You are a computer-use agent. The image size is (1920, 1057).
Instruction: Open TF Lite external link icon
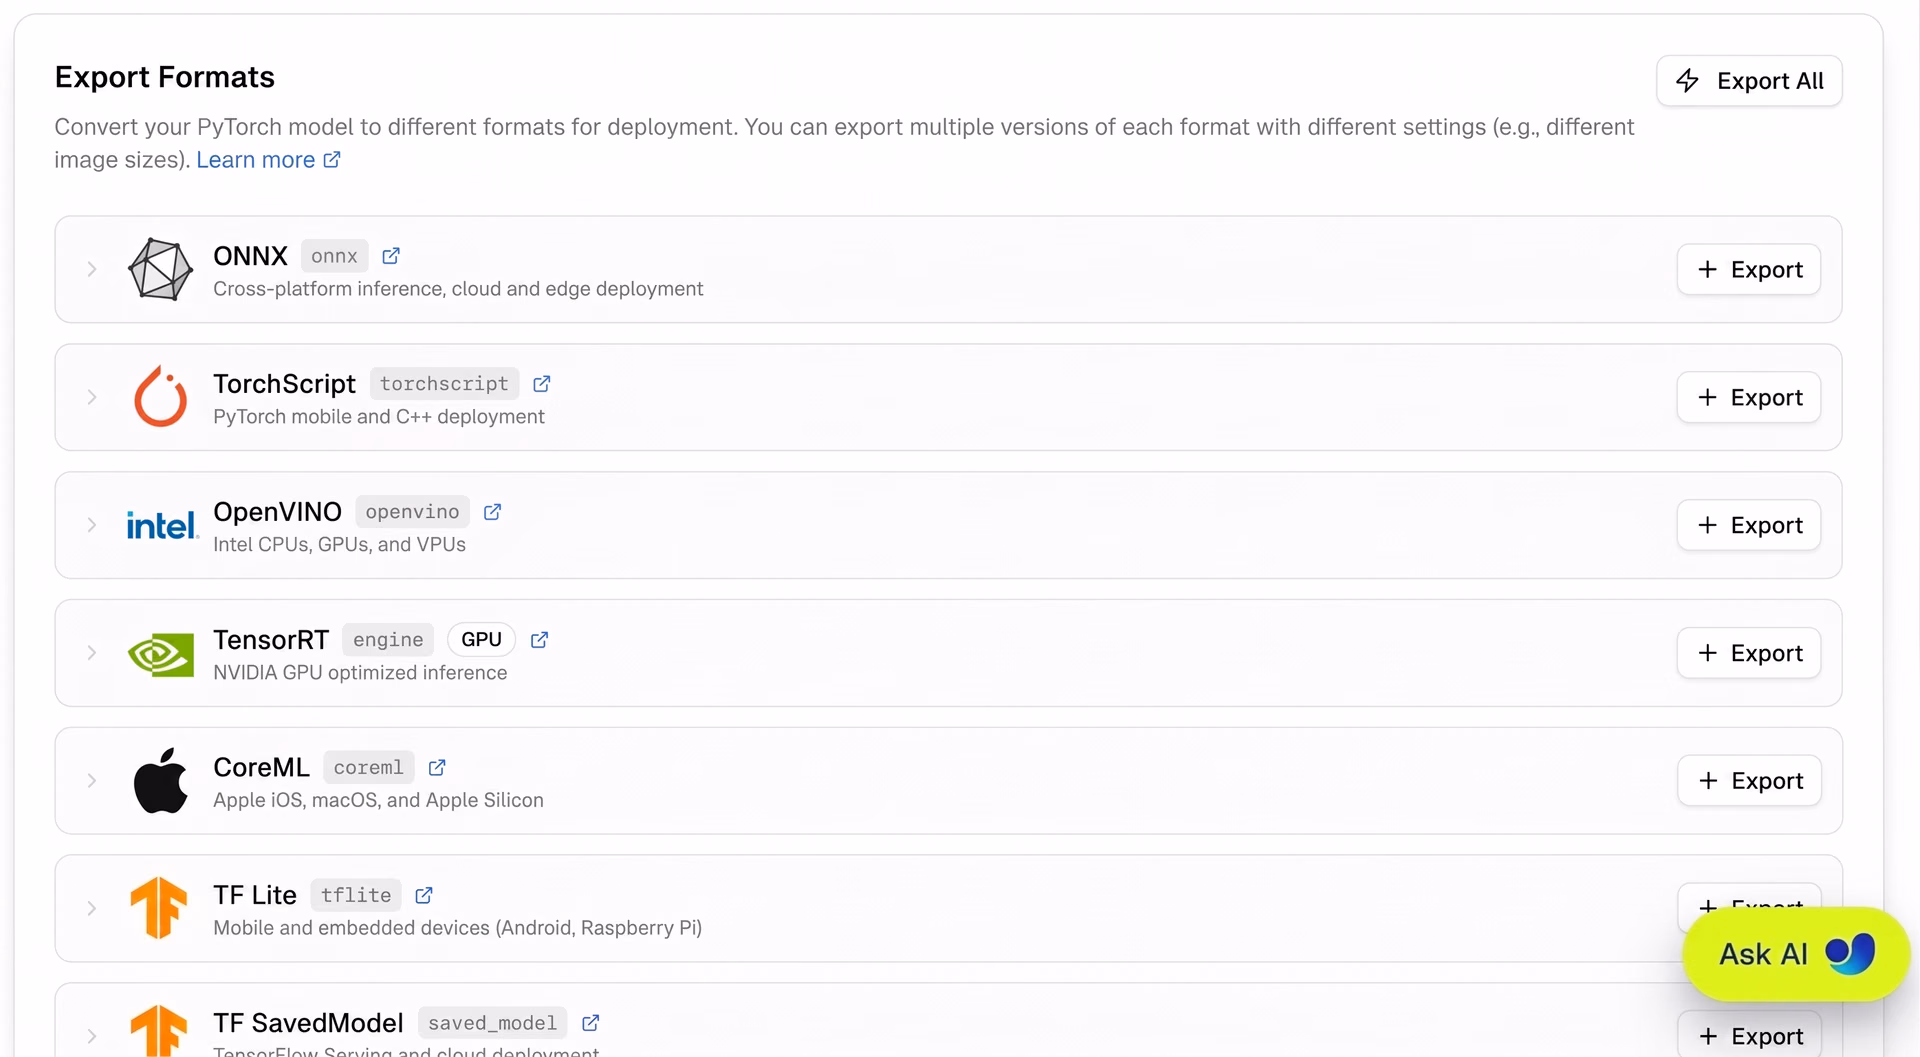click(x=424, y=896)
